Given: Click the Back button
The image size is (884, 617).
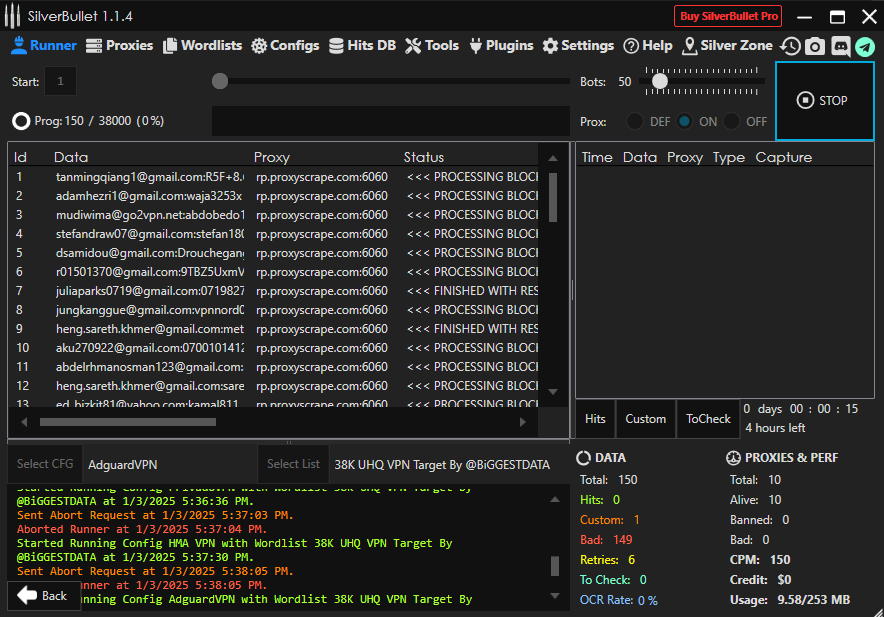Looking at the screenshot, I should (x=43, y=595).
